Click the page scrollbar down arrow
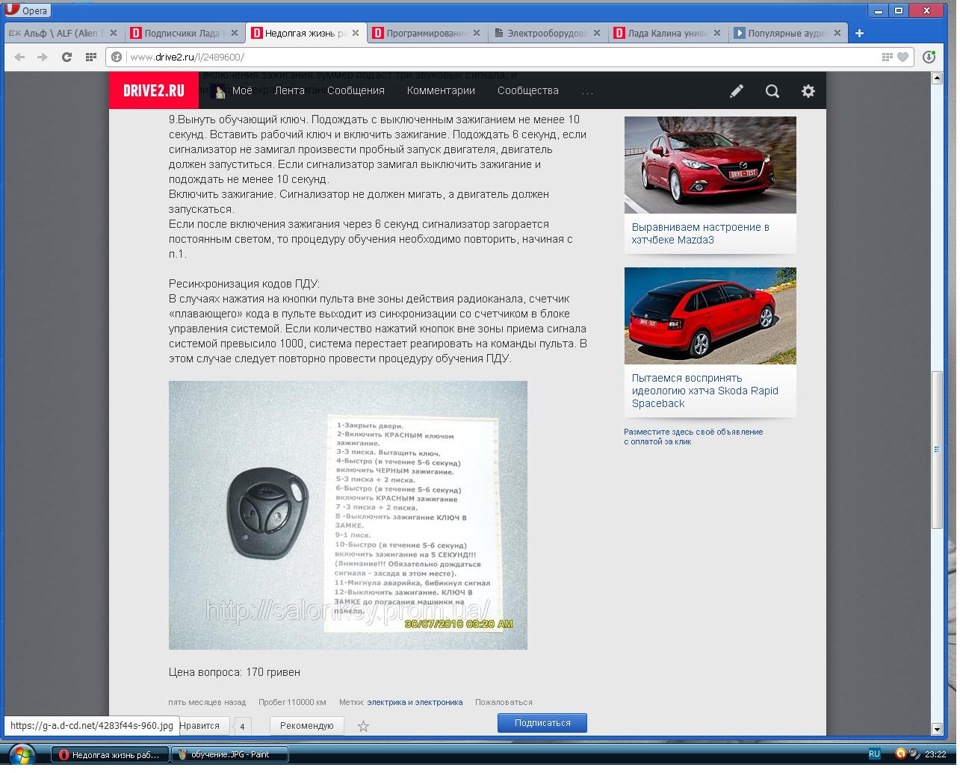960x773 pixels. [937, 729]
